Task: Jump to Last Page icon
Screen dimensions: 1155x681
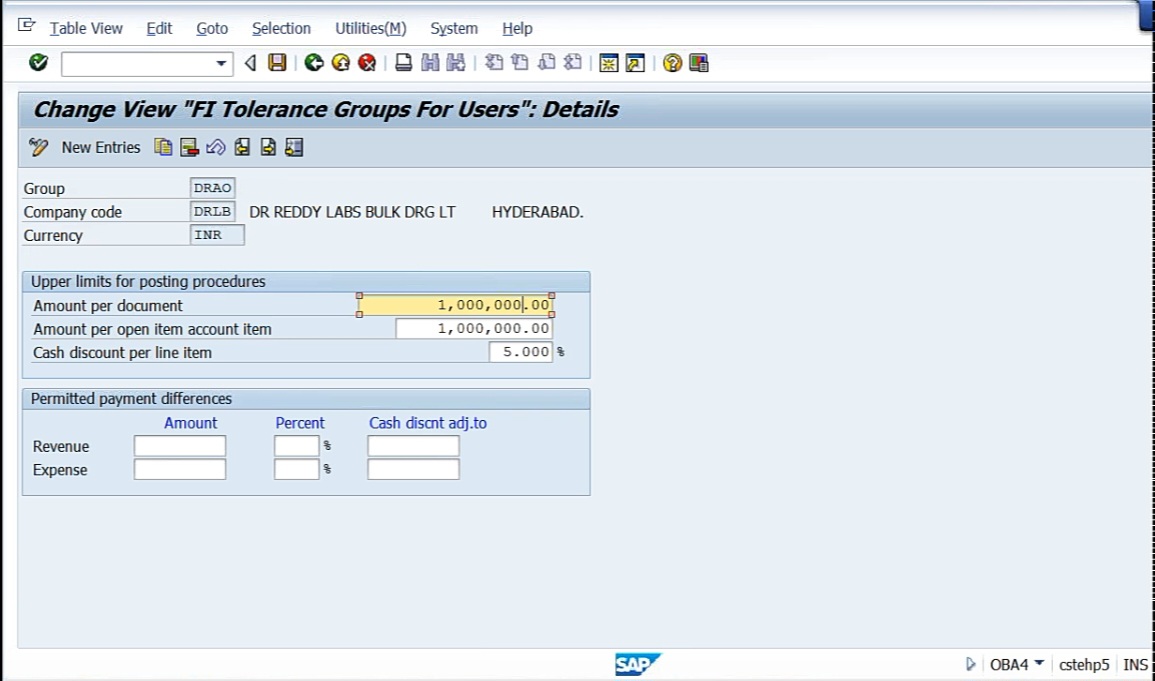Action: (572, 63)
